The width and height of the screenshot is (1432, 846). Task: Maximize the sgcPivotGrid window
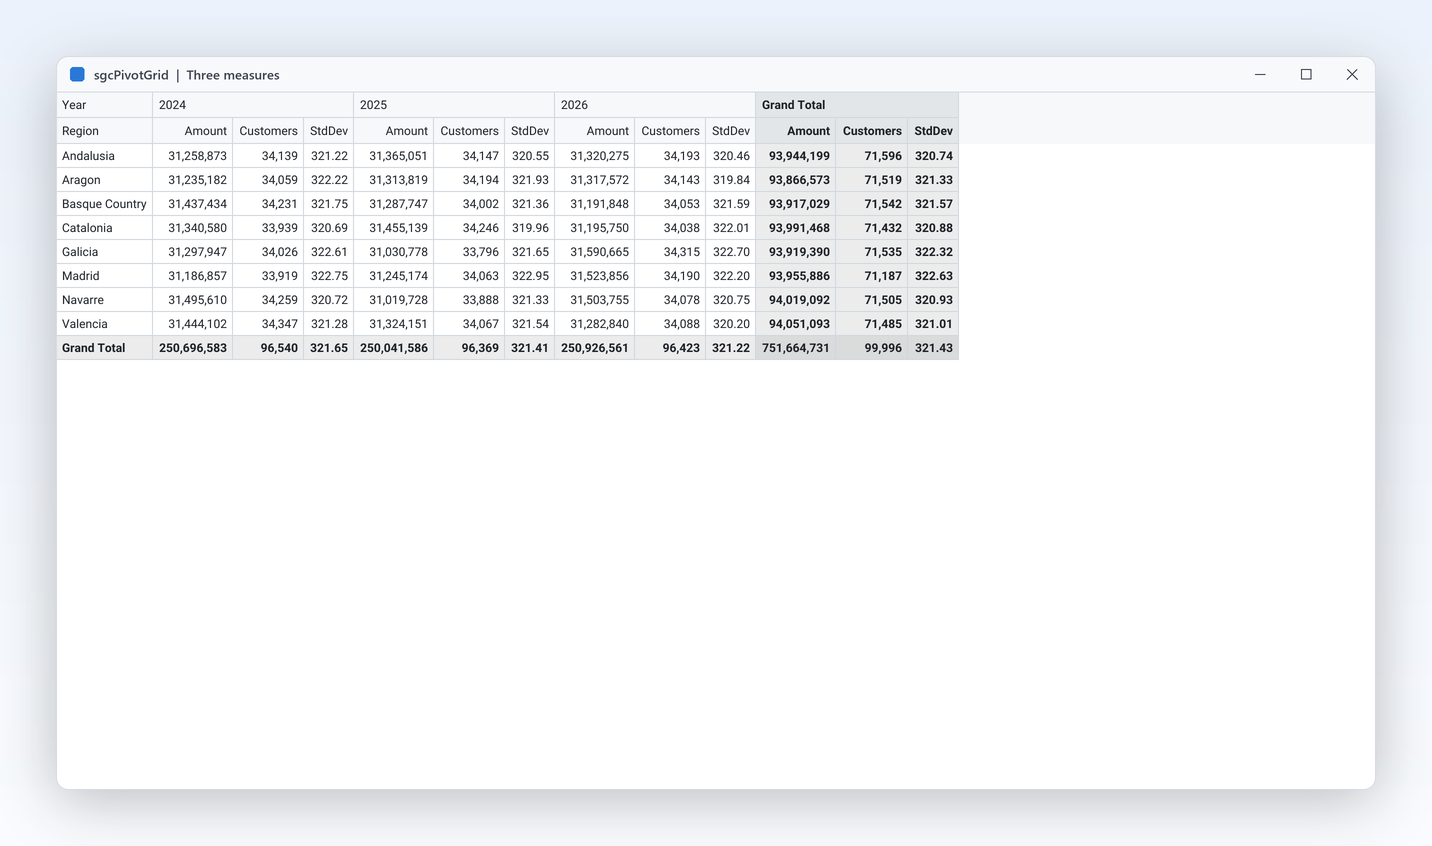[x=1306, y=75]
